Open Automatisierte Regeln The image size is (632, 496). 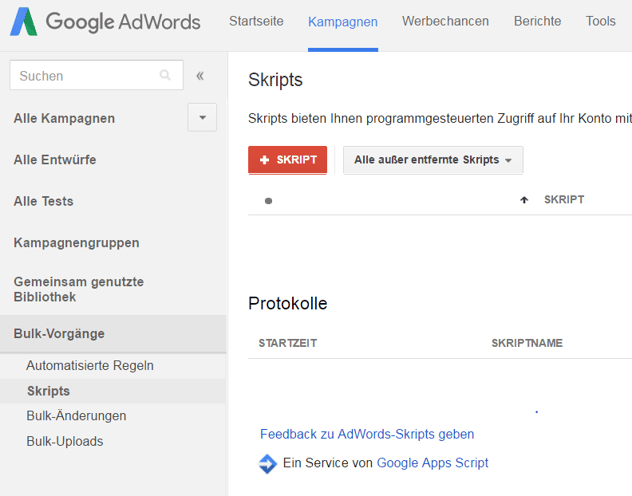pos(89,365)
